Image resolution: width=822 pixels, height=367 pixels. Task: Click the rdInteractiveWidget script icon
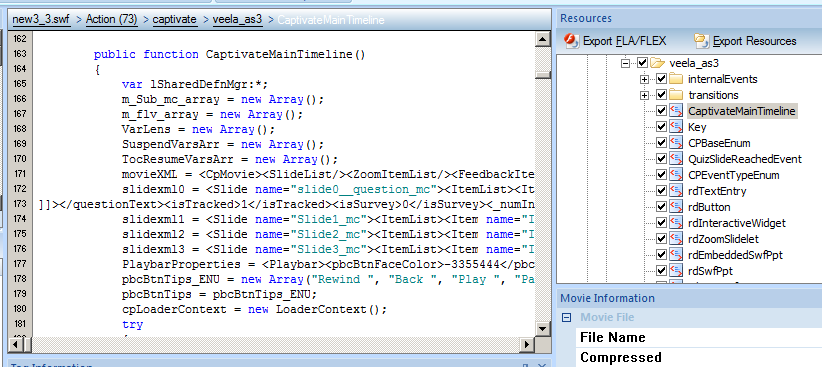[676, 223]
